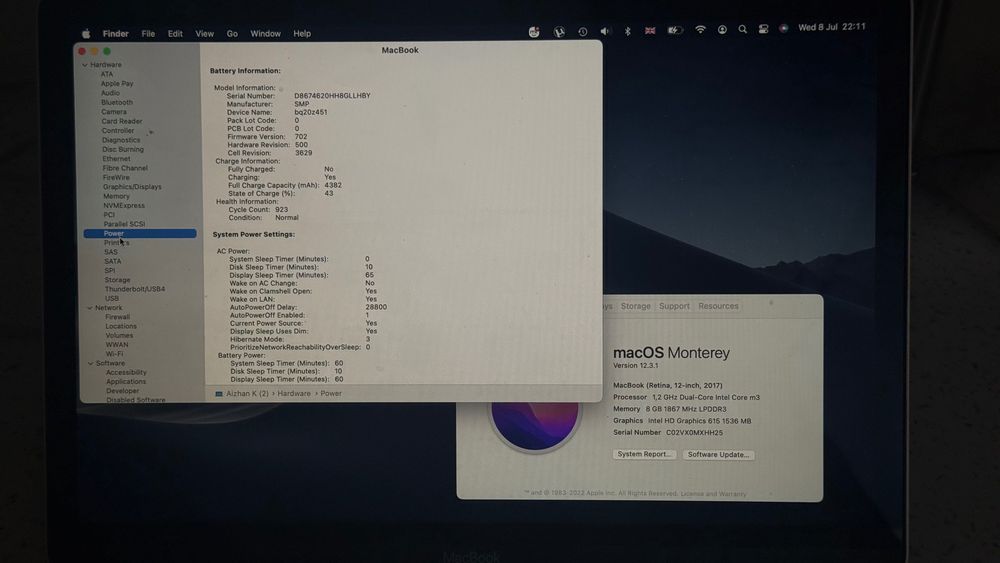Select Storage in the hardware sidebar
The height and width of the screenshot is (563, 1000).
117,280
